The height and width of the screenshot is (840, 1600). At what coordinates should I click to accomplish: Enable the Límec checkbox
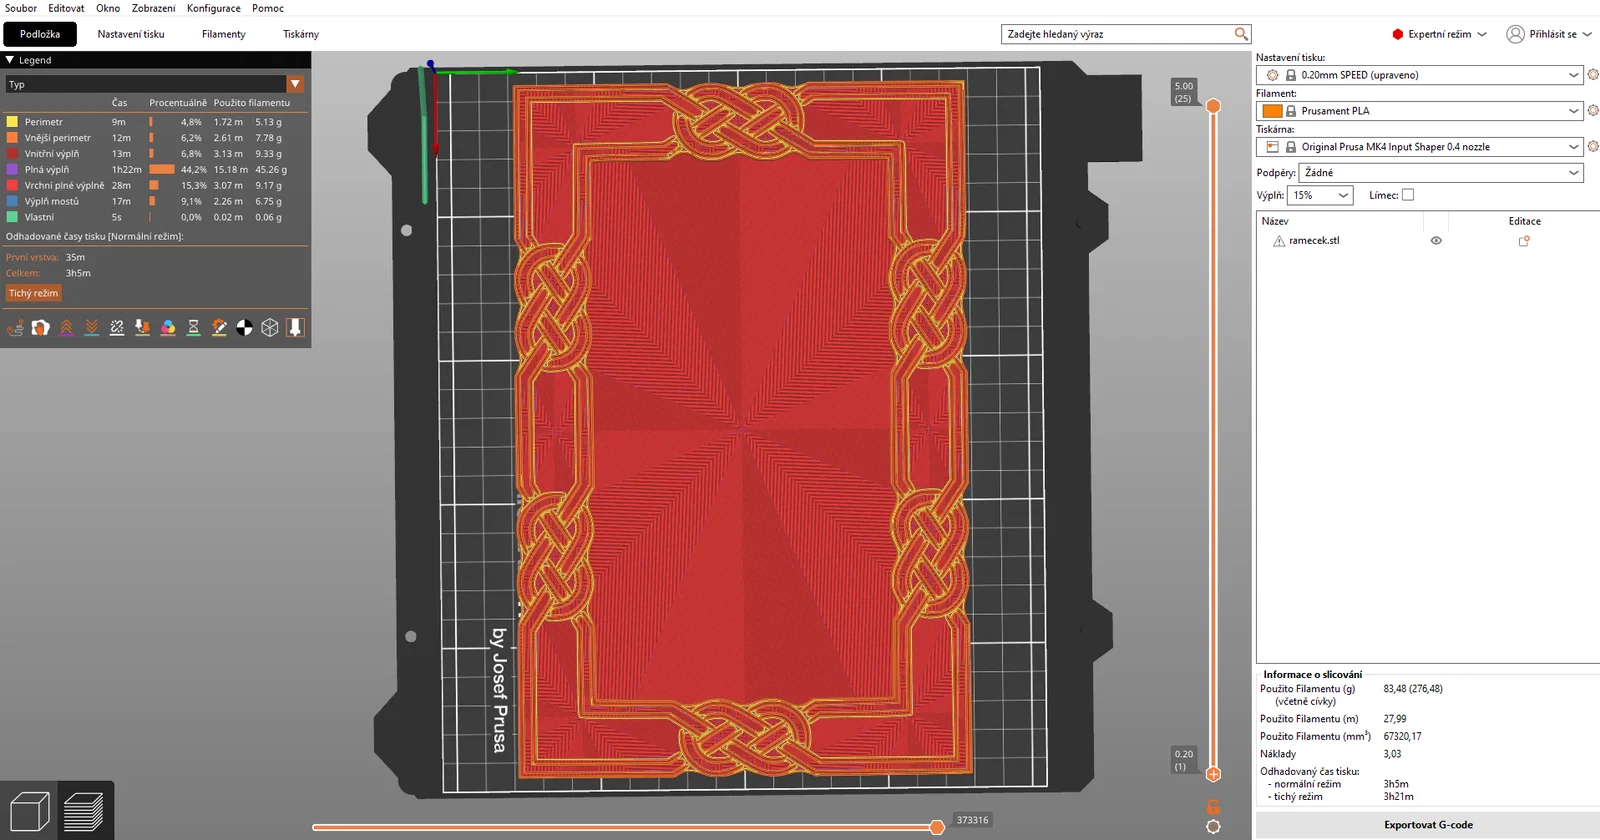[x=1408, y=195]
